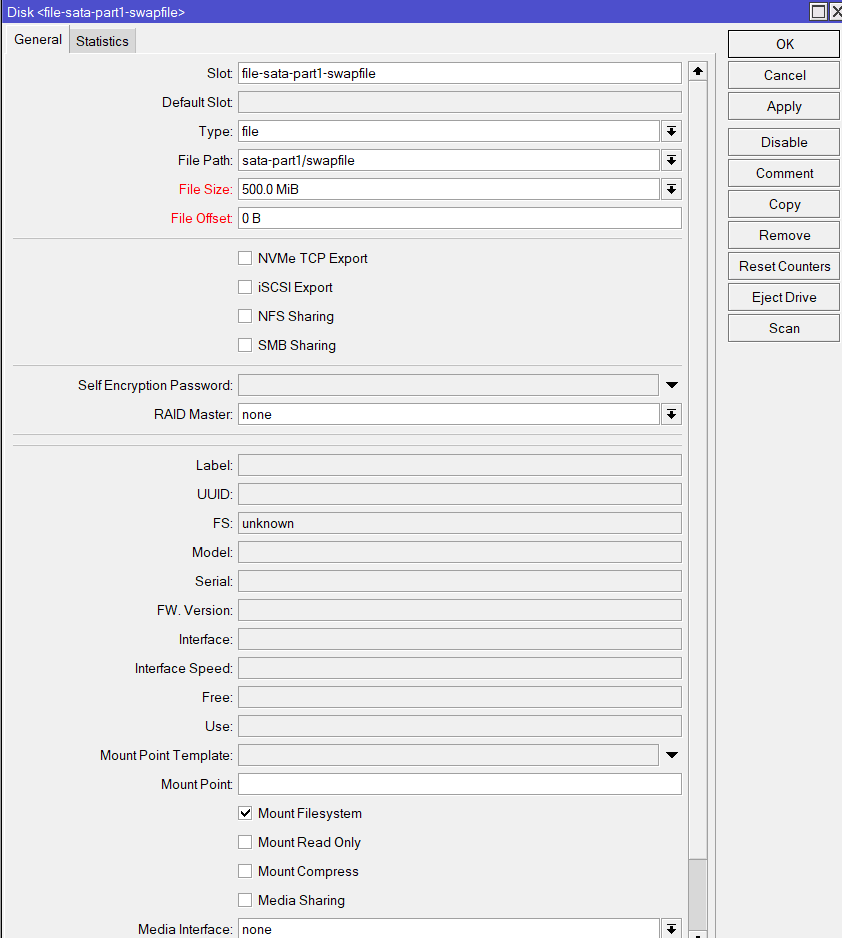Switch to the Statistics tab

(x=102, y=41)
